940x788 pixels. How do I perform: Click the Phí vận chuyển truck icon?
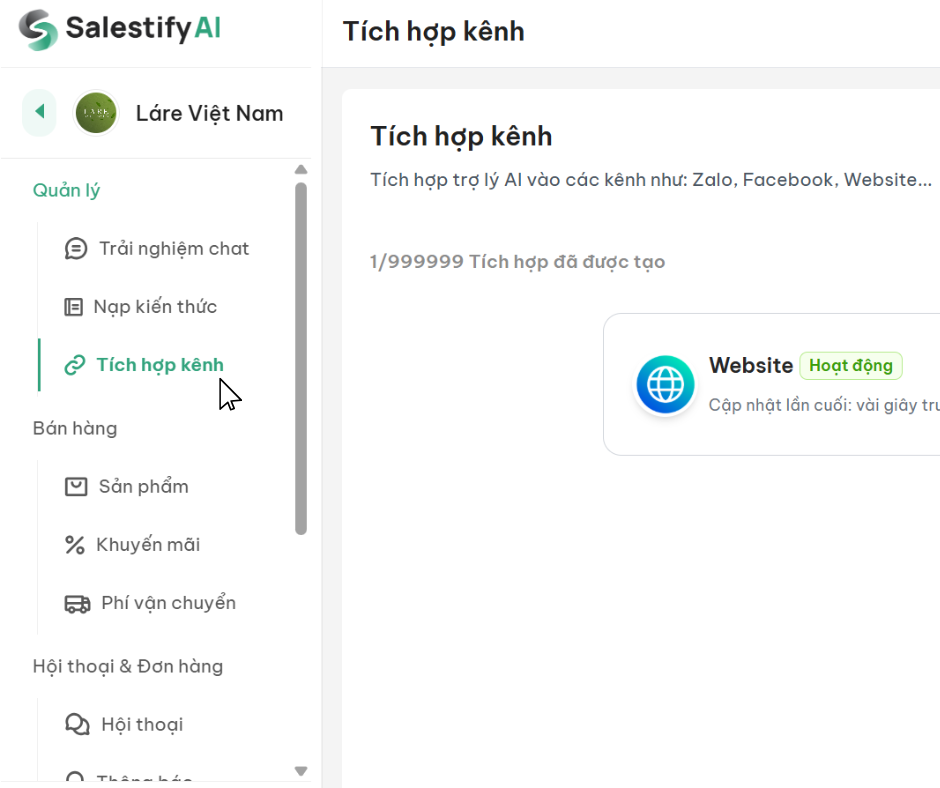click(77, 603)
